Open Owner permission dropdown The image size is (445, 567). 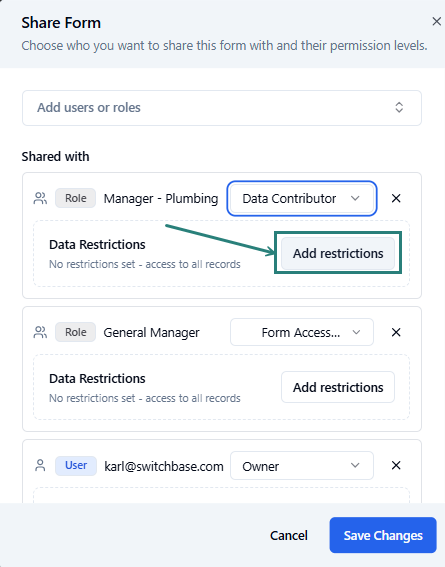[302, 466]
